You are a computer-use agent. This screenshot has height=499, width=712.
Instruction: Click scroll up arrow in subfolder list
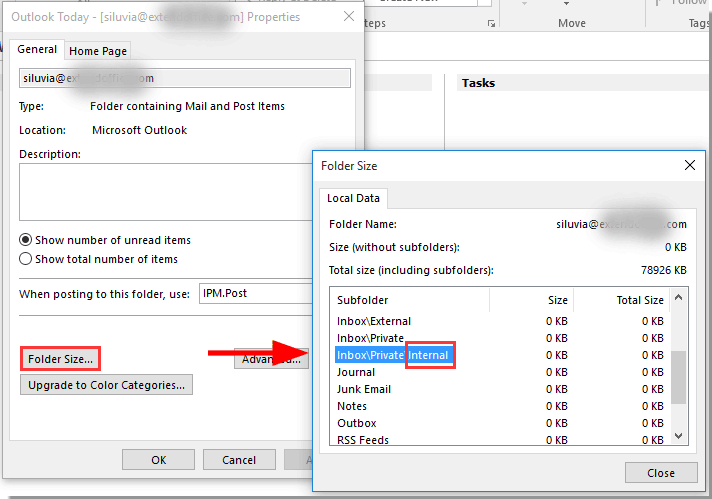click(x=679, y=298)
